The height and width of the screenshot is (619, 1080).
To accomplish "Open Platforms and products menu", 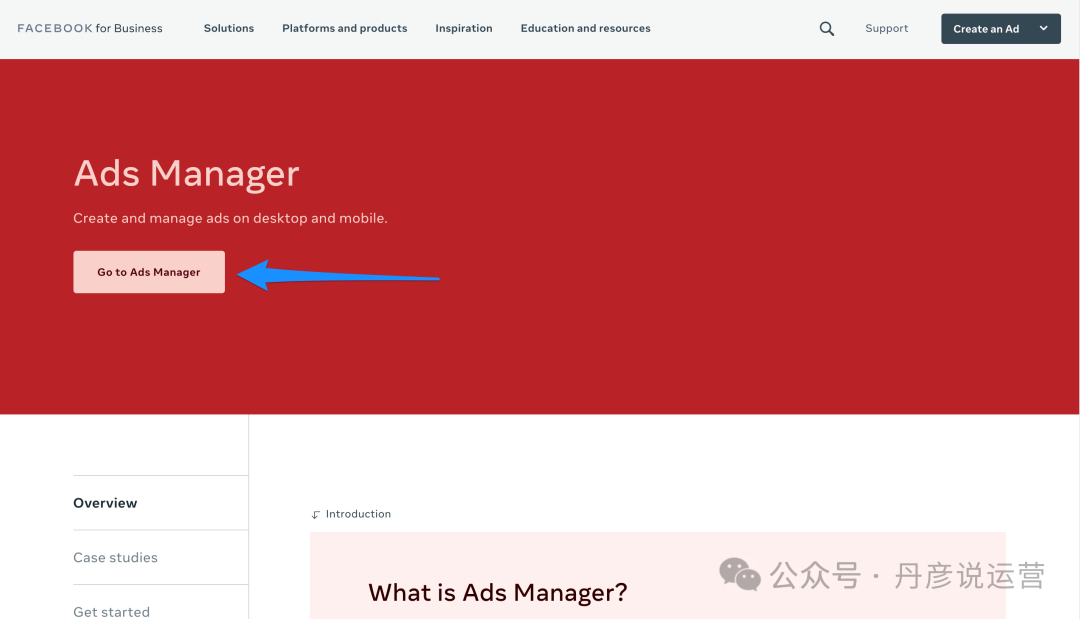I will (x=344, y=28).
